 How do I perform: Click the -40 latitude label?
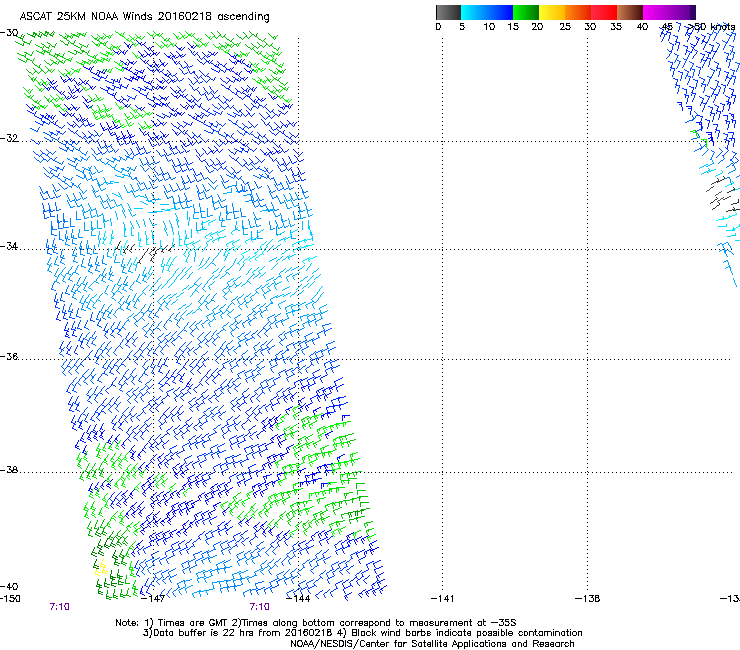(9, 586)
